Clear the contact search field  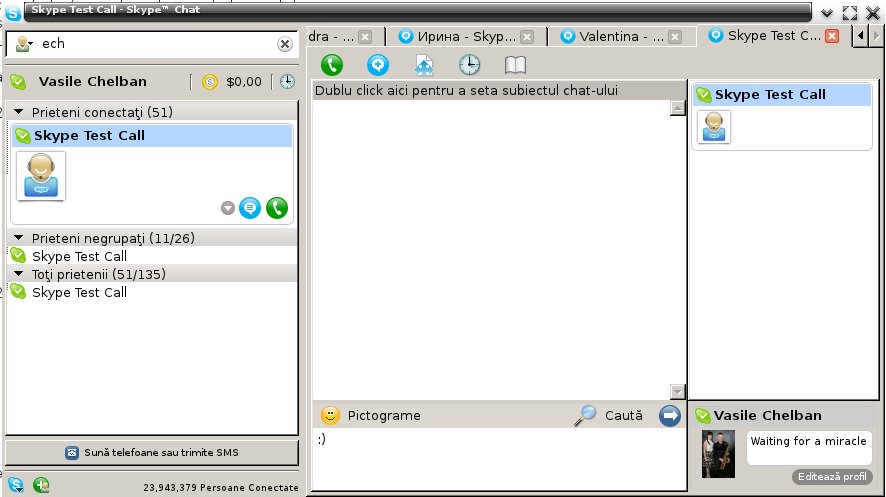(285, 44)
